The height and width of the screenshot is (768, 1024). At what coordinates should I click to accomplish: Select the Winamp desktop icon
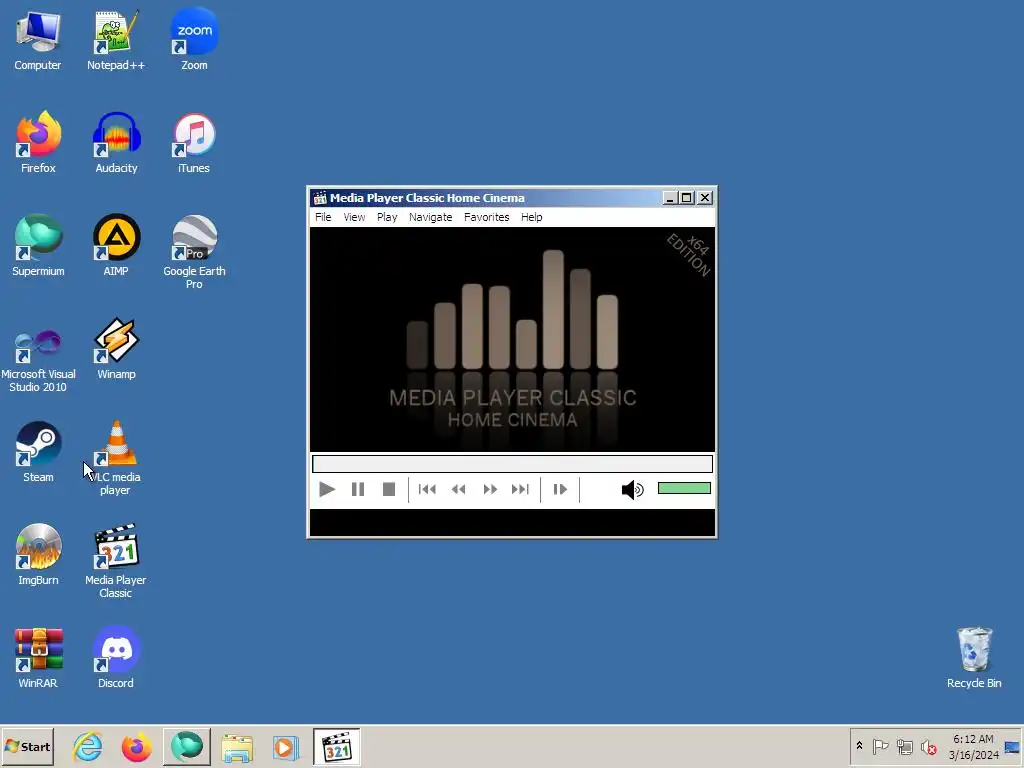click(x=116, y=349)
